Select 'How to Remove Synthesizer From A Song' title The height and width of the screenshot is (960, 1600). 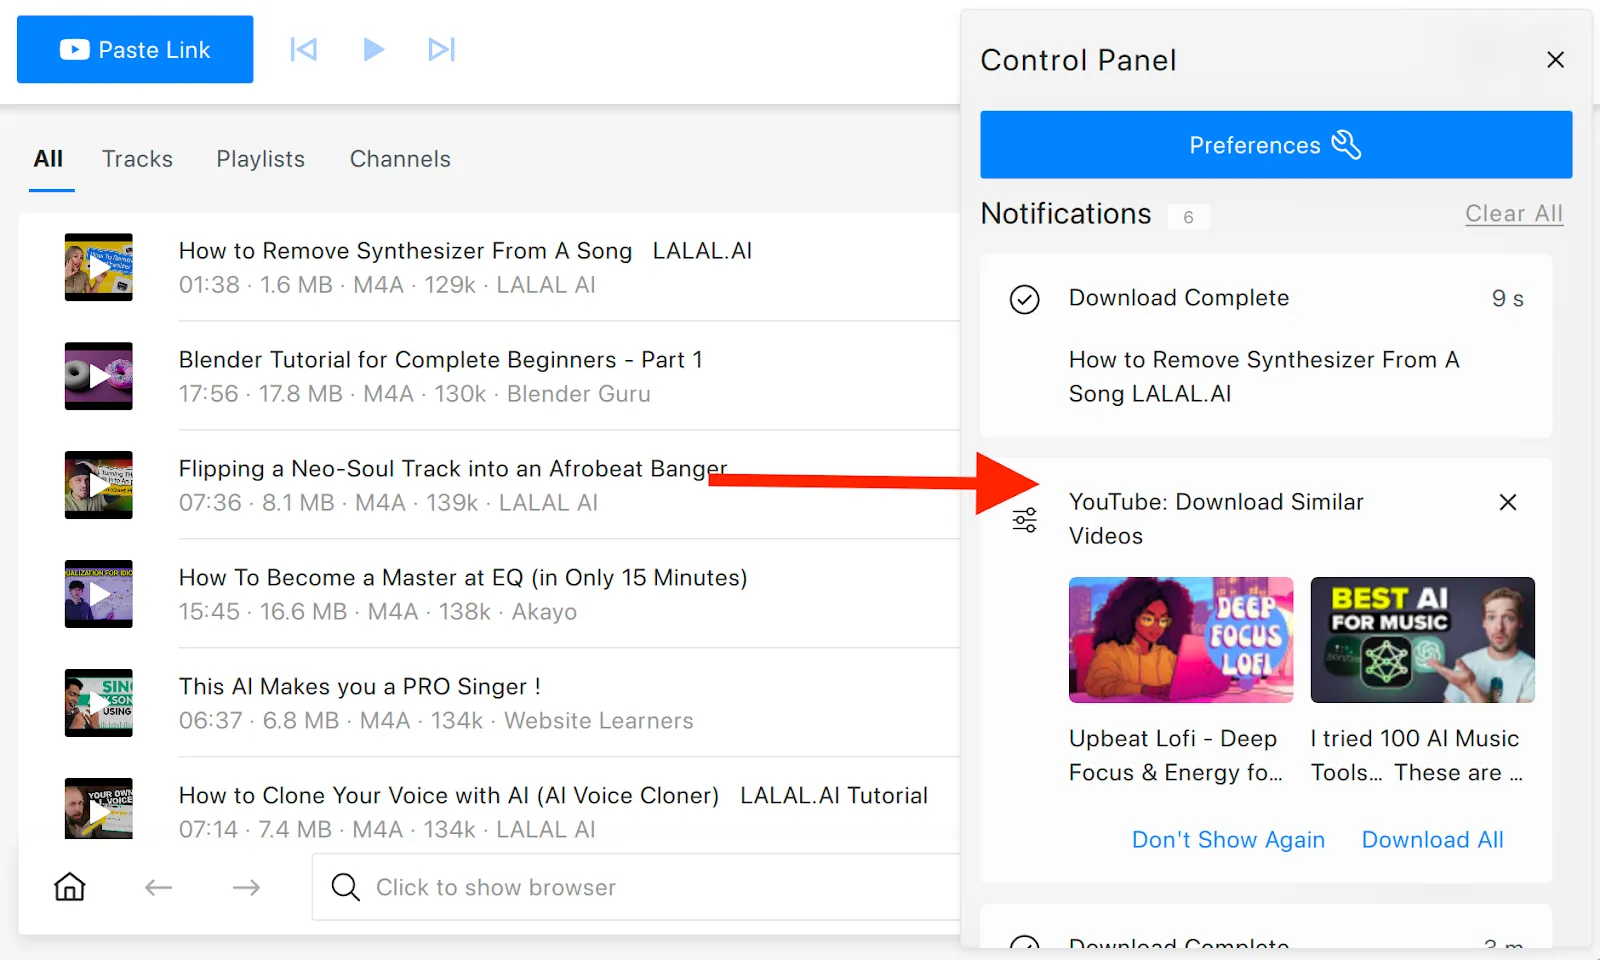(465, 251)
